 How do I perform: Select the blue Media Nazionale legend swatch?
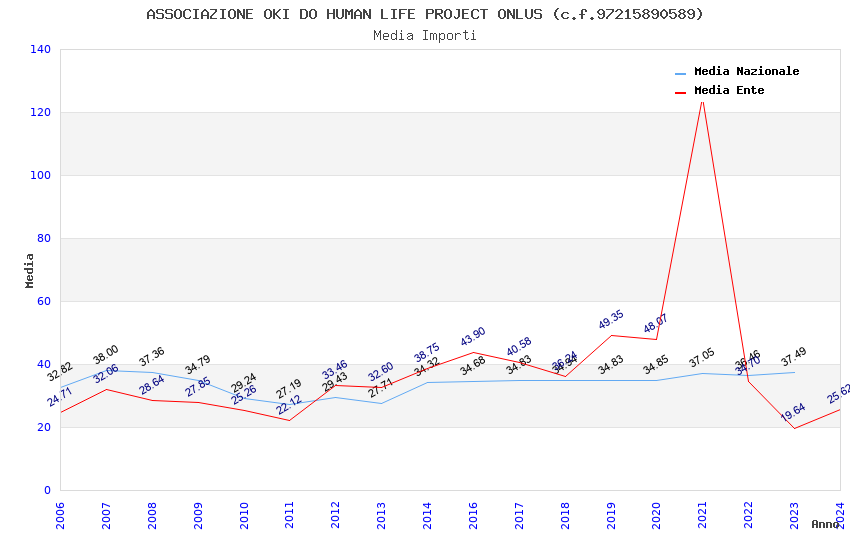[680, 74]
